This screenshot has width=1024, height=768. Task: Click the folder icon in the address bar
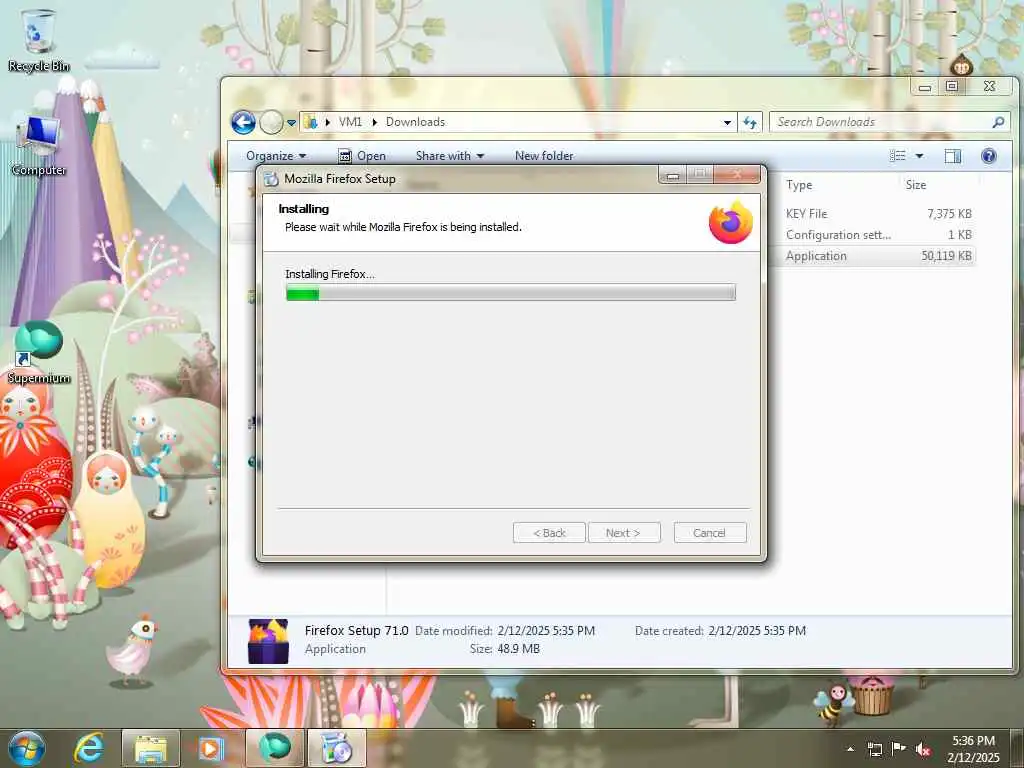pos(311,122)
